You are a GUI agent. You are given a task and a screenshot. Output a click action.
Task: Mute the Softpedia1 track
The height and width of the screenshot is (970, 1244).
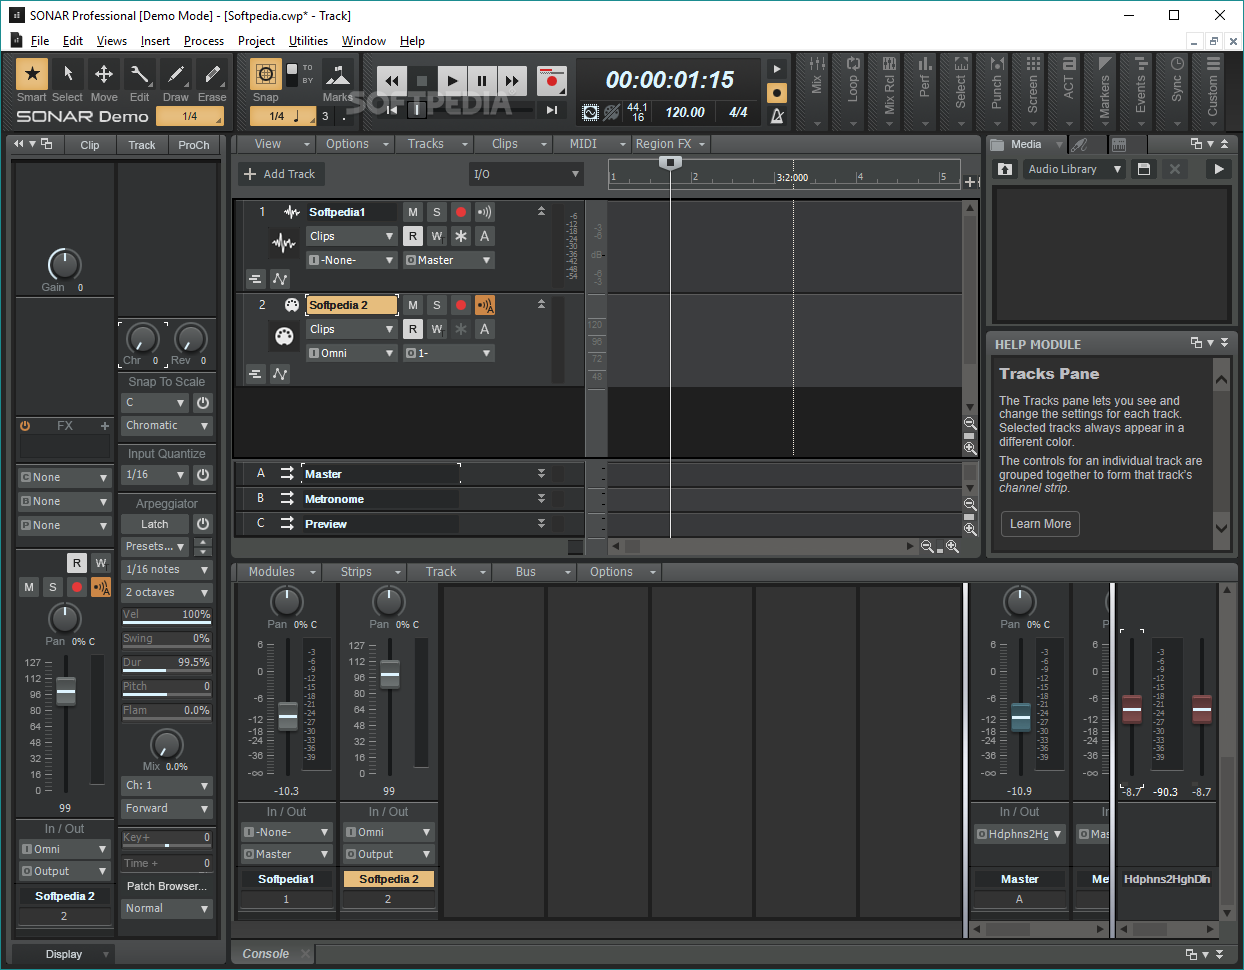click(x=413, y=212)
